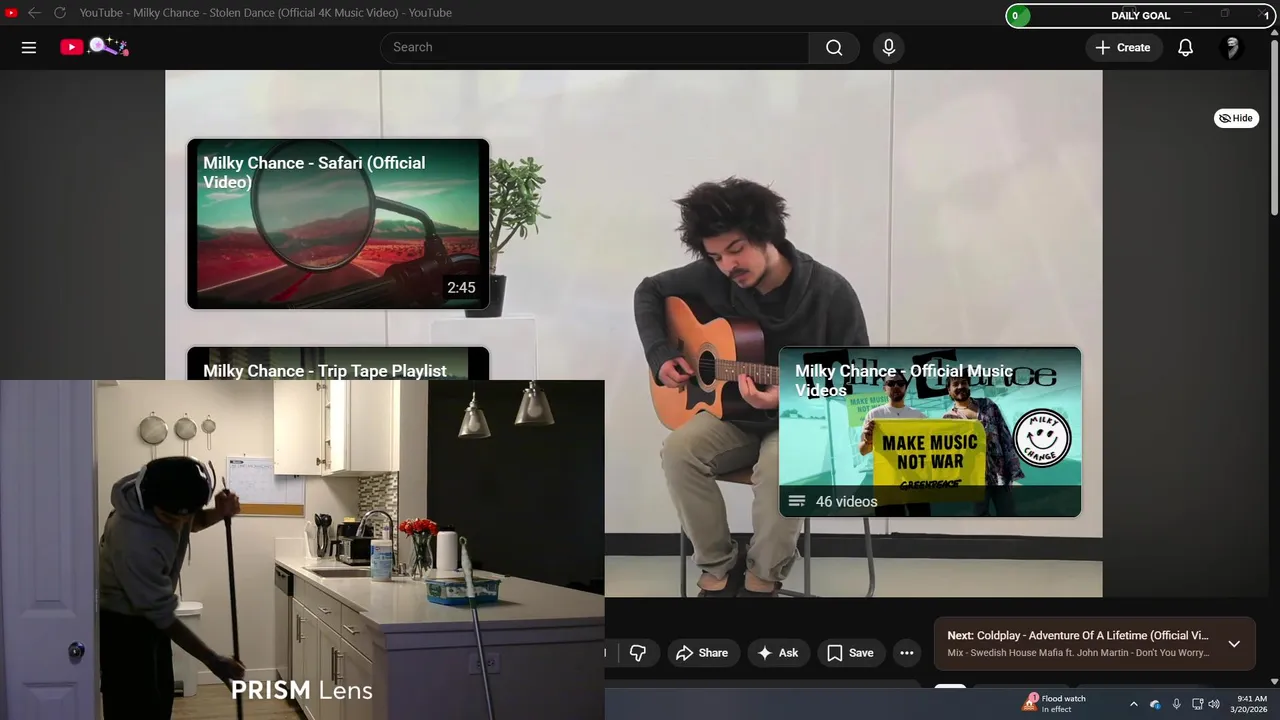Click the browser back arrow
This screenshot has width=1280, height=720.
tap(34, 13)
